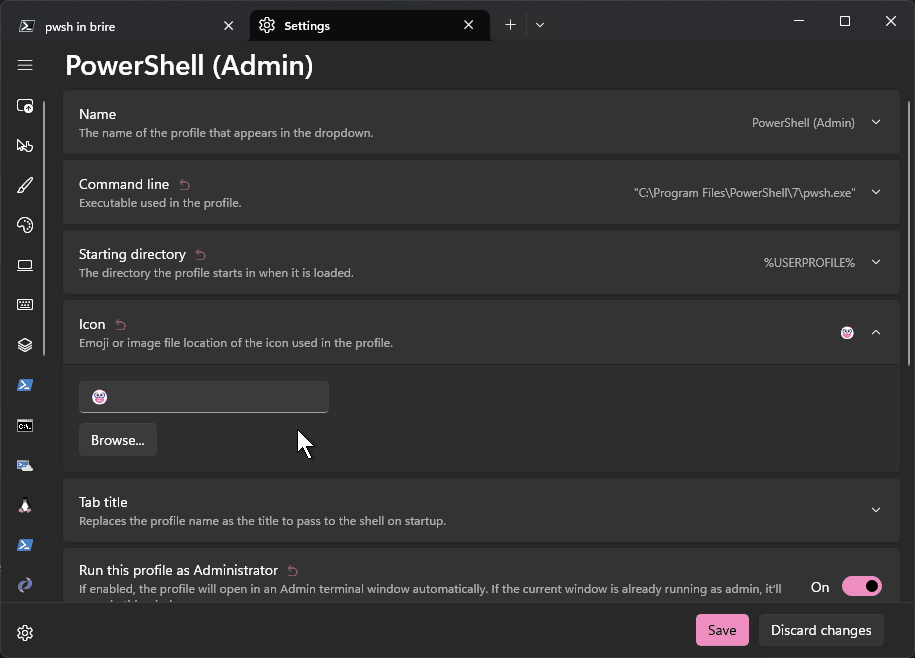Expand the Command line setting
This screenshot has width=915, height=658.
876,192
